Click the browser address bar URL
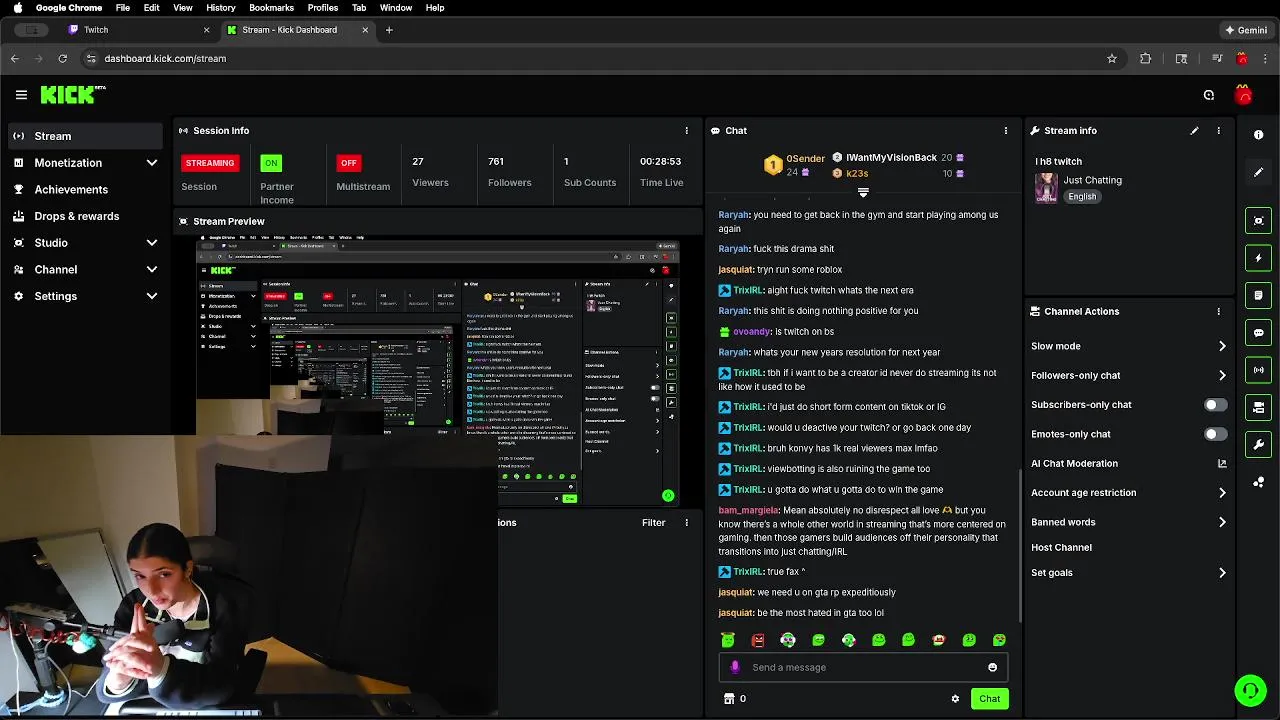Image resolution: width=1280 pixels, height=720 pixels. click(165, 59)
